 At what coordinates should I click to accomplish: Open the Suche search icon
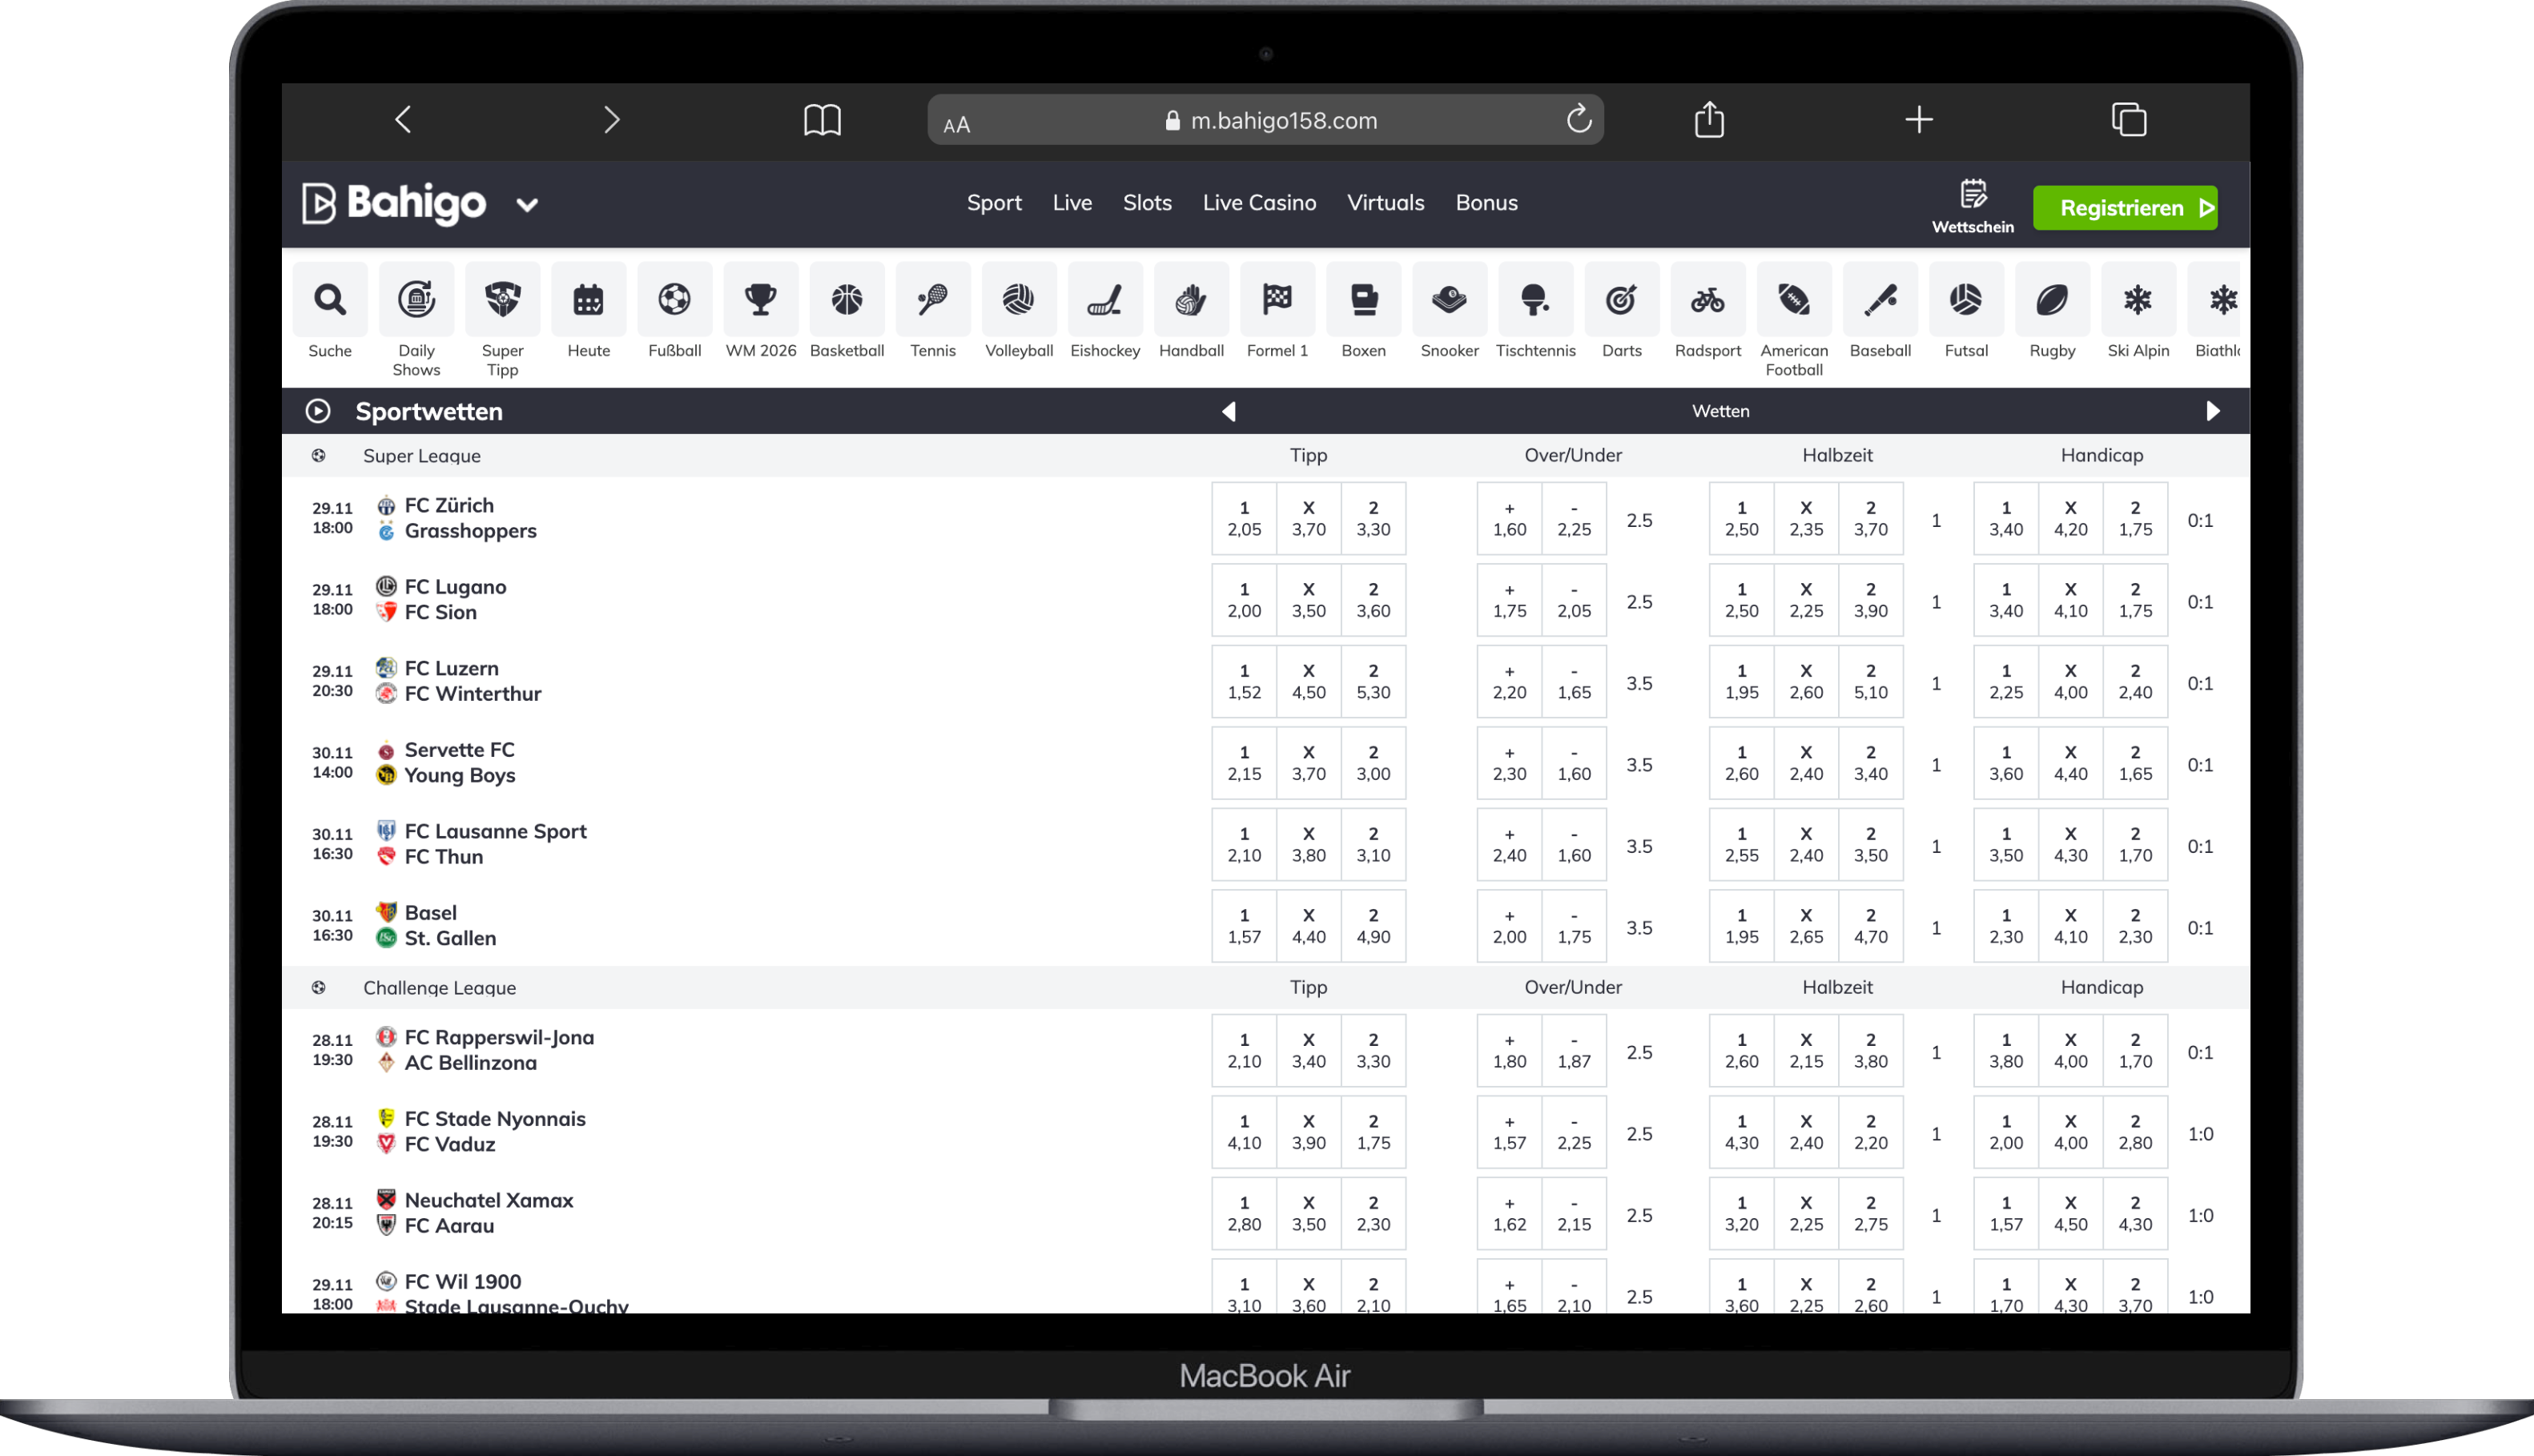[330, 300]
